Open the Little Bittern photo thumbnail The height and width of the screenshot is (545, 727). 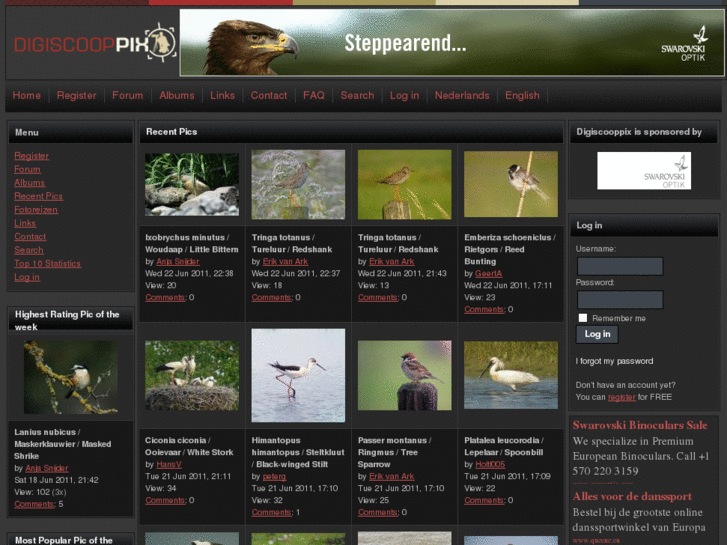(192, 185)
